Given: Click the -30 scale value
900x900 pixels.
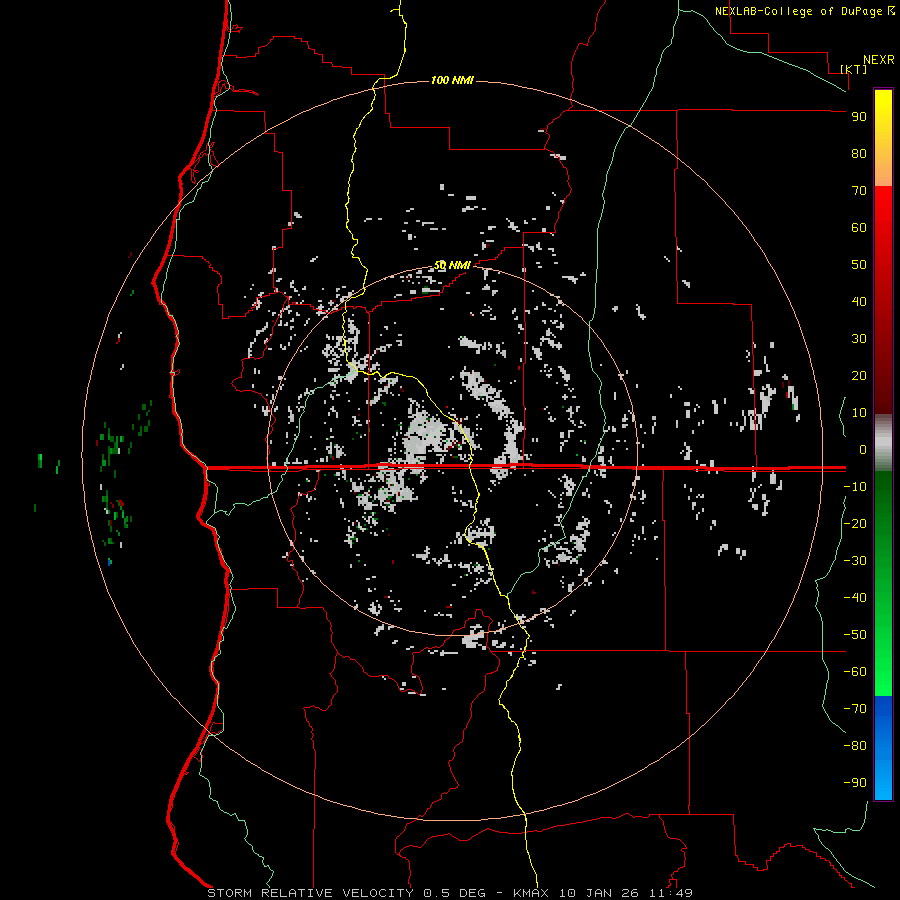Looking at the screenshot, I should pyautogui.click(x=855, y=561).
